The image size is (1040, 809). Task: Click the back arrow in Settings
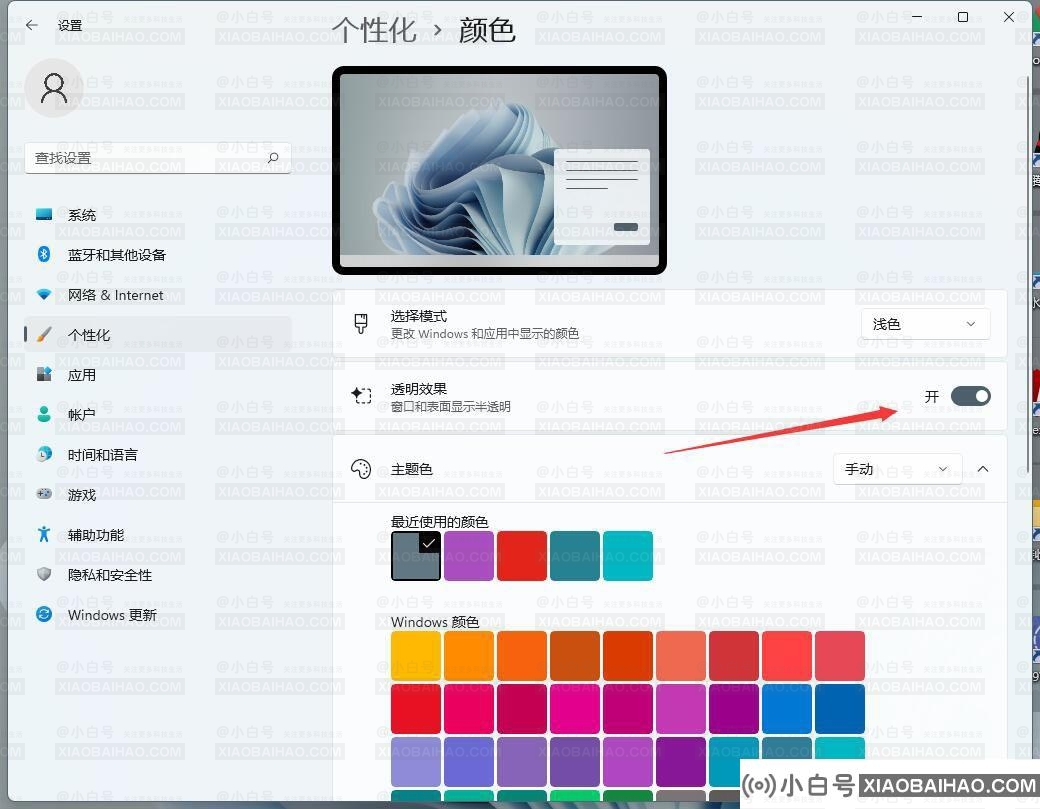pos(31,25)
